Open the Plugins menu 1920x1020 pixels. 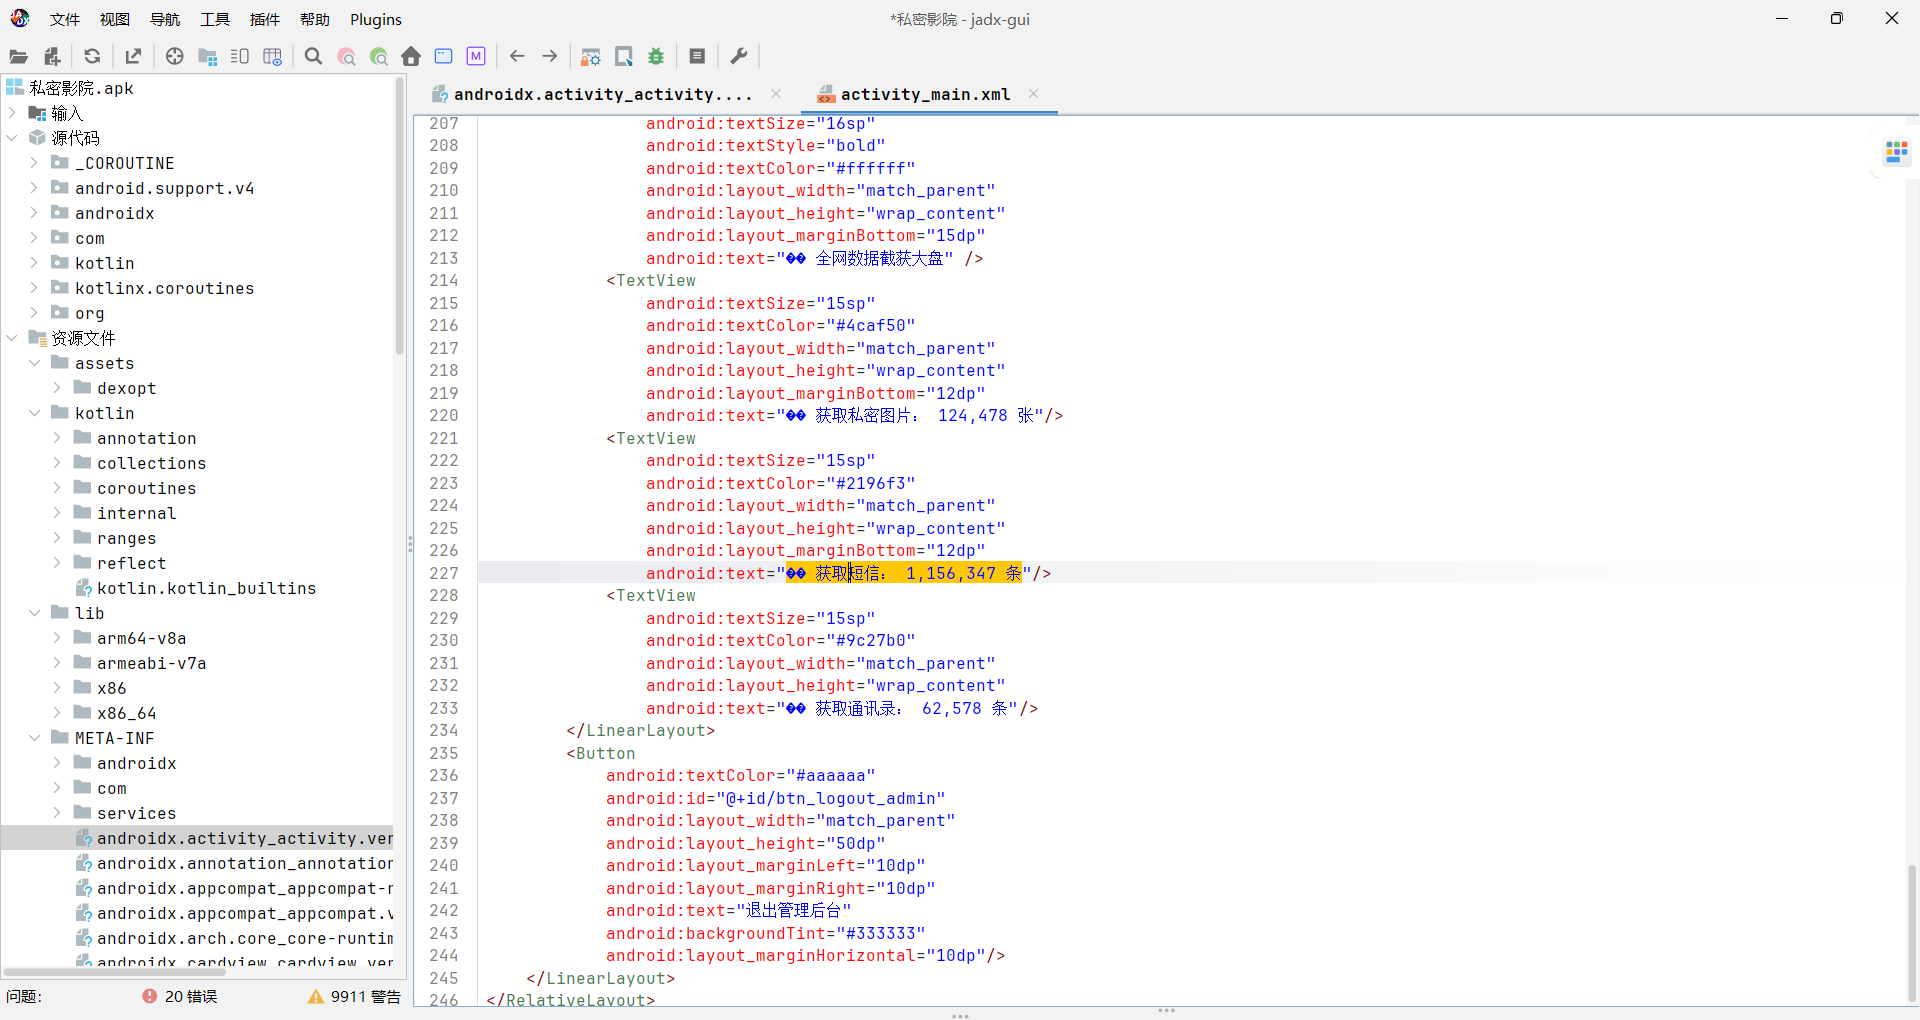coord(376,19)
